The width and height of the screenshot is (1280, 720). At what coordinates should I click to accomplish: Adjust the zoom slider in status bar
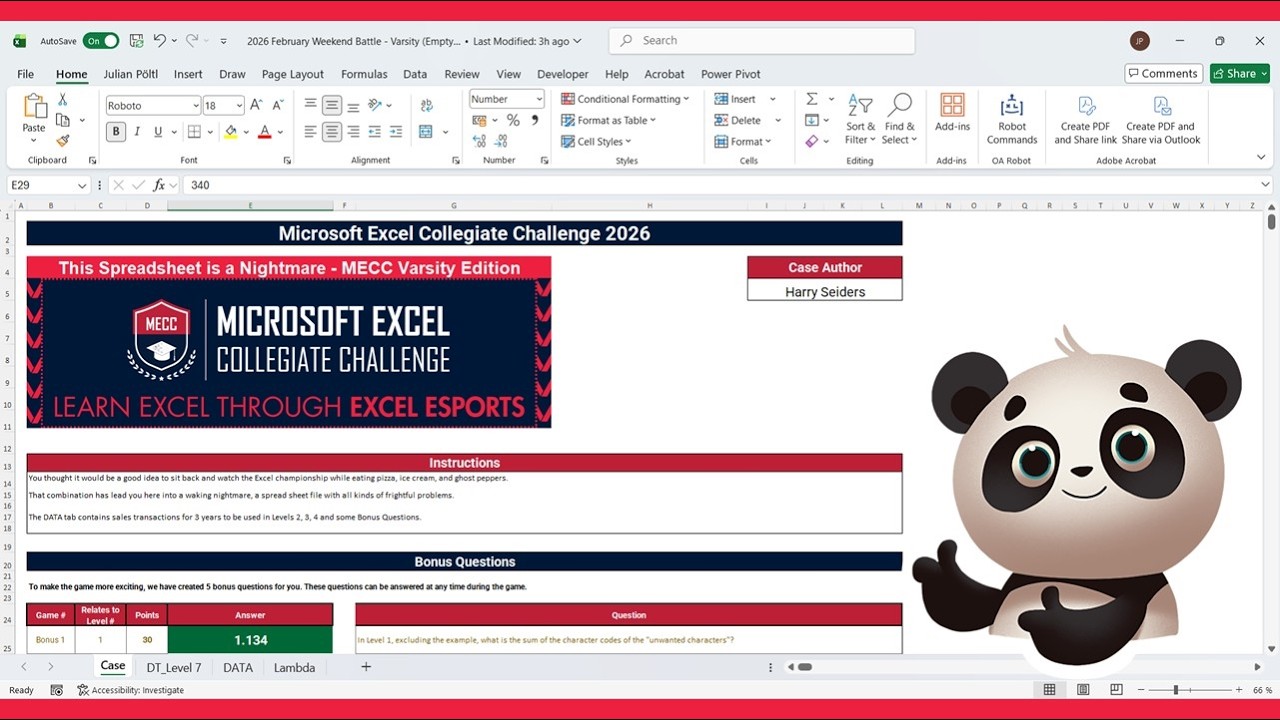pos(1176,690)
